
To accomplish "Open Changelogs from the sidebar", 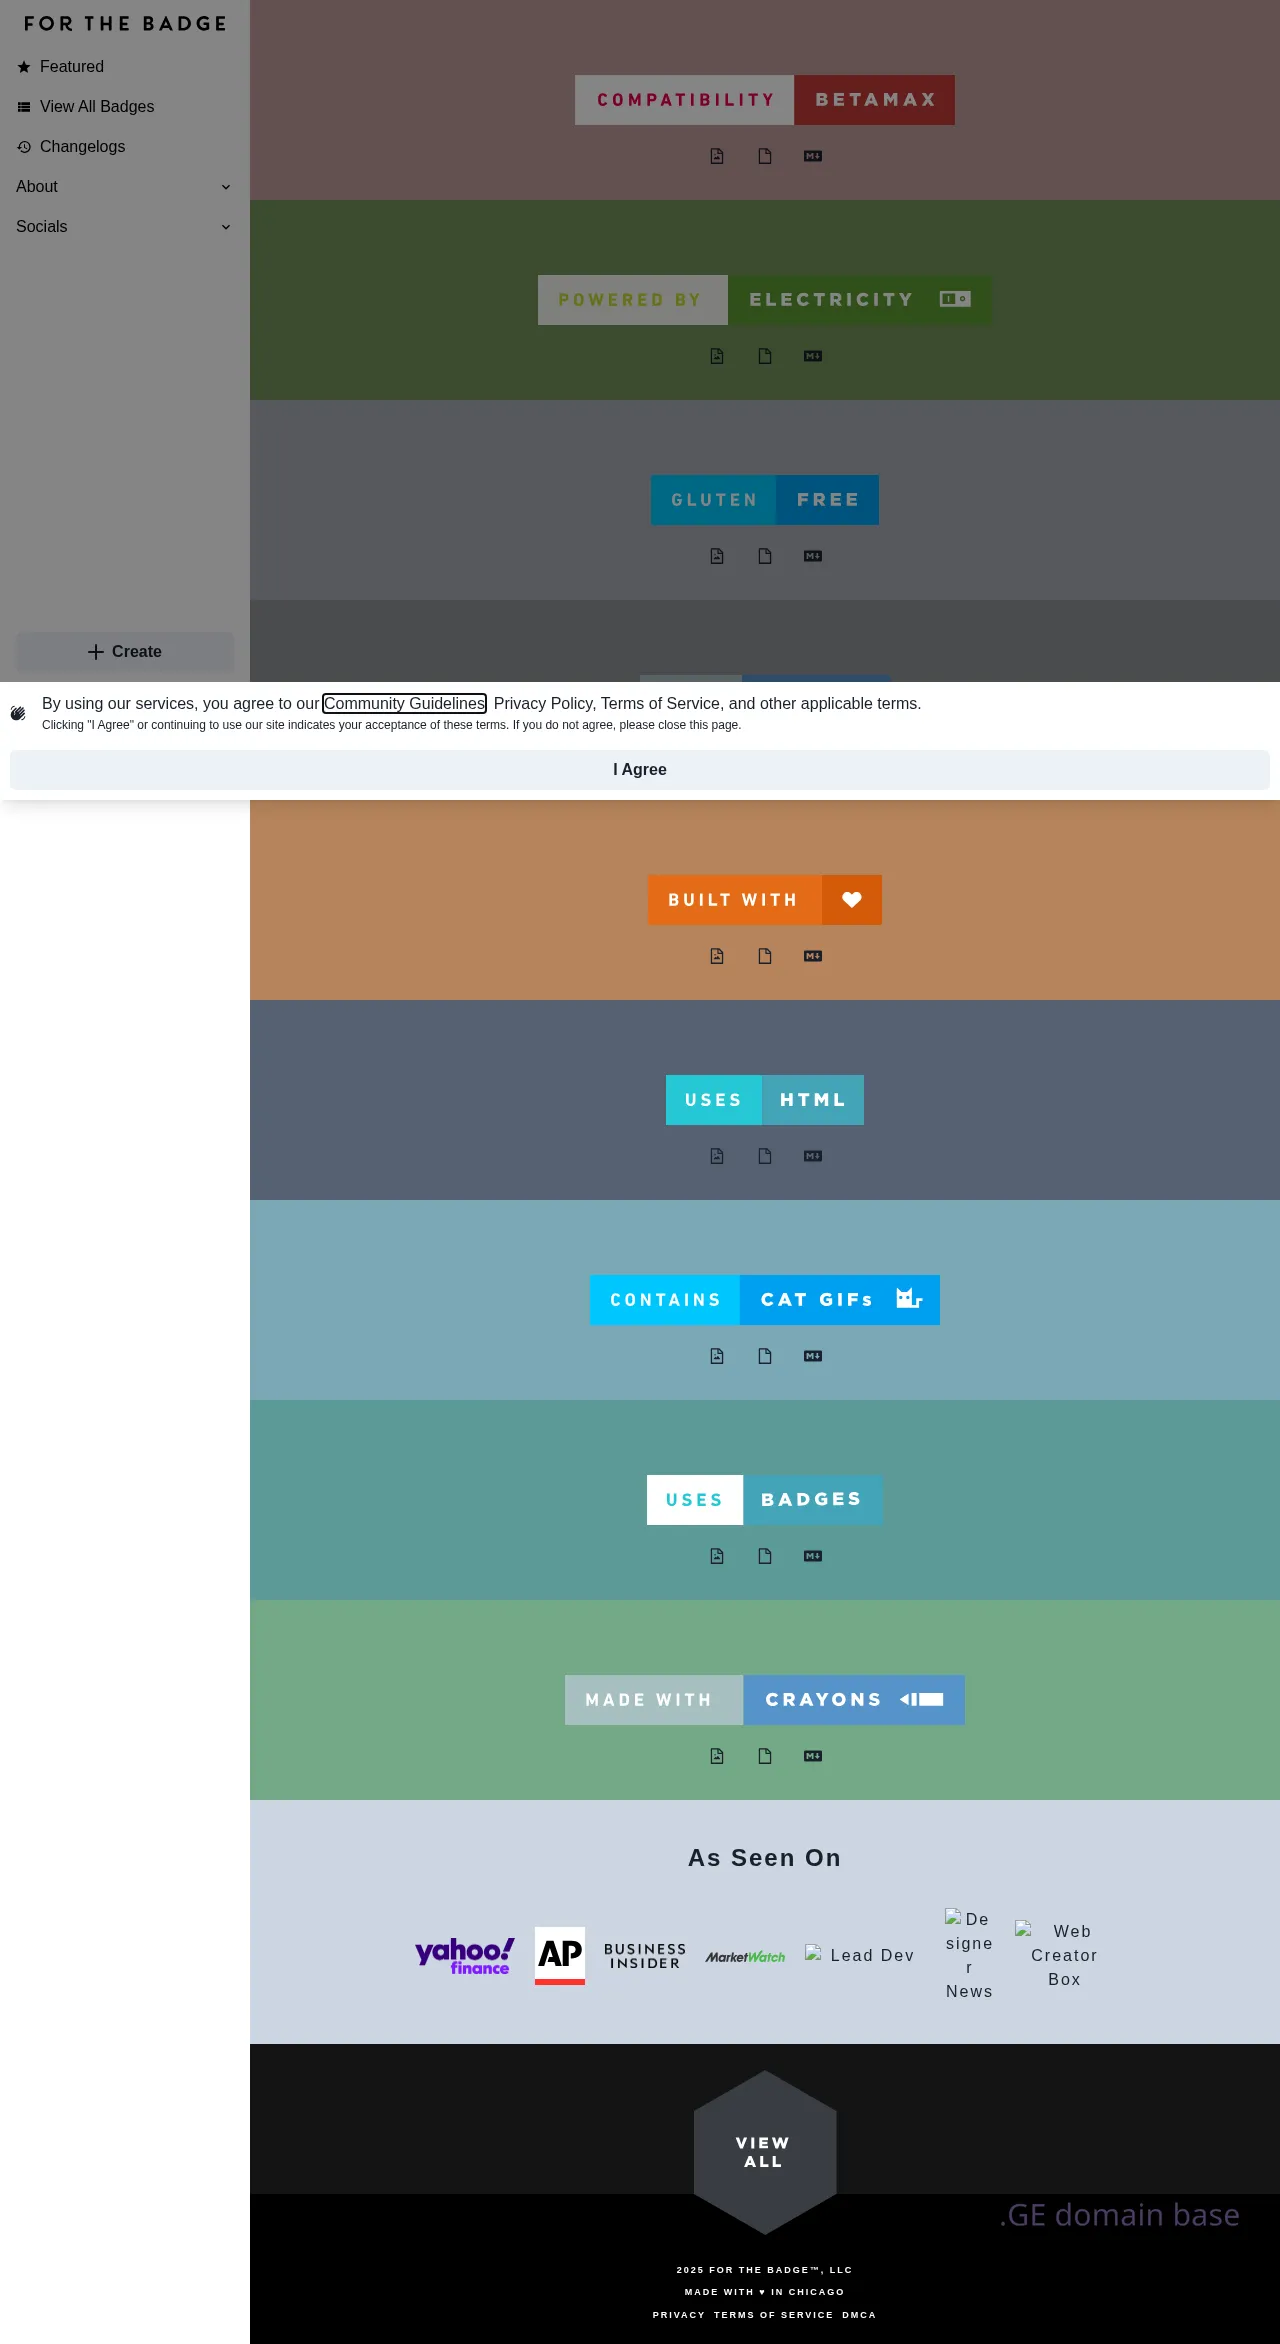I will click(82, 147).
